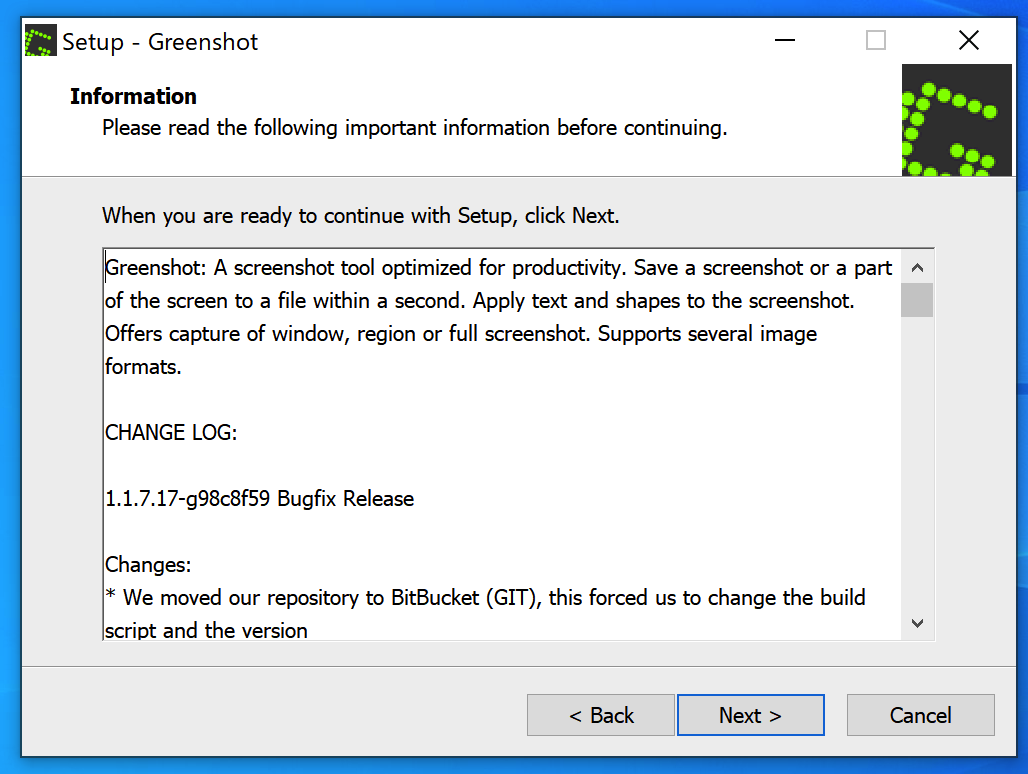Viewport: 1028px width, 774px height.
Task: Click the 'Setup - Greenshot' title bar text
Action: click(160, 42)
